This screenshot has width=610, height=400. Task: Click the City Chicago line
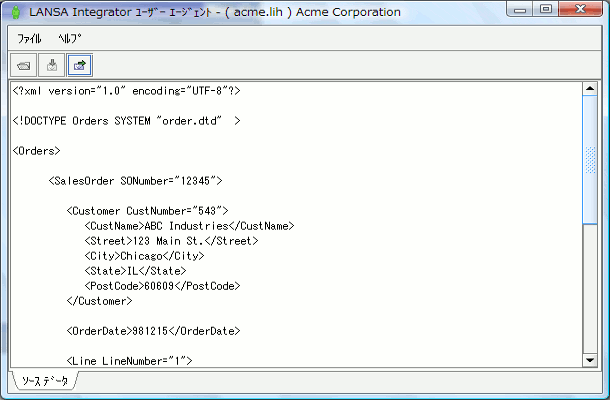point(144,256)
